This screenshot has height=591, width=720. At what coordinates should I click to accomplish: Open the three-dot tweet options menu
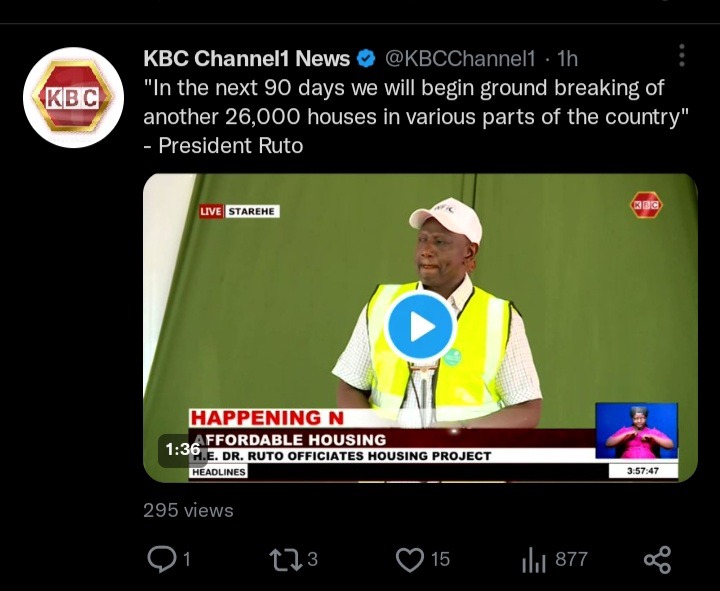pyautogui.click(x=682, y=56)
